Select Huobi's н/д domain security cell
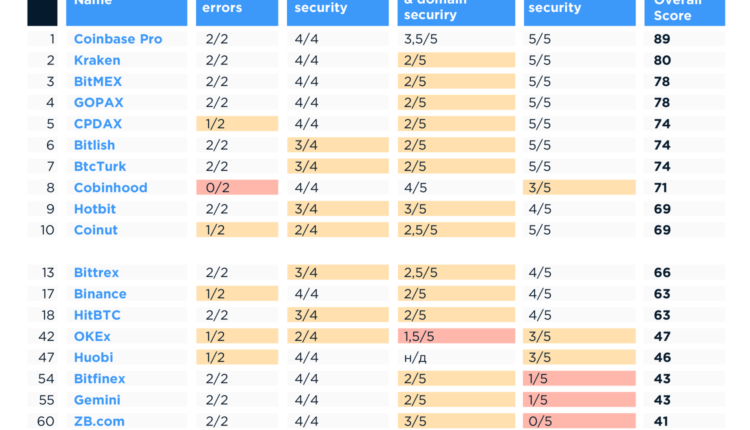This screenshot has height=430, width=750. 455,357
